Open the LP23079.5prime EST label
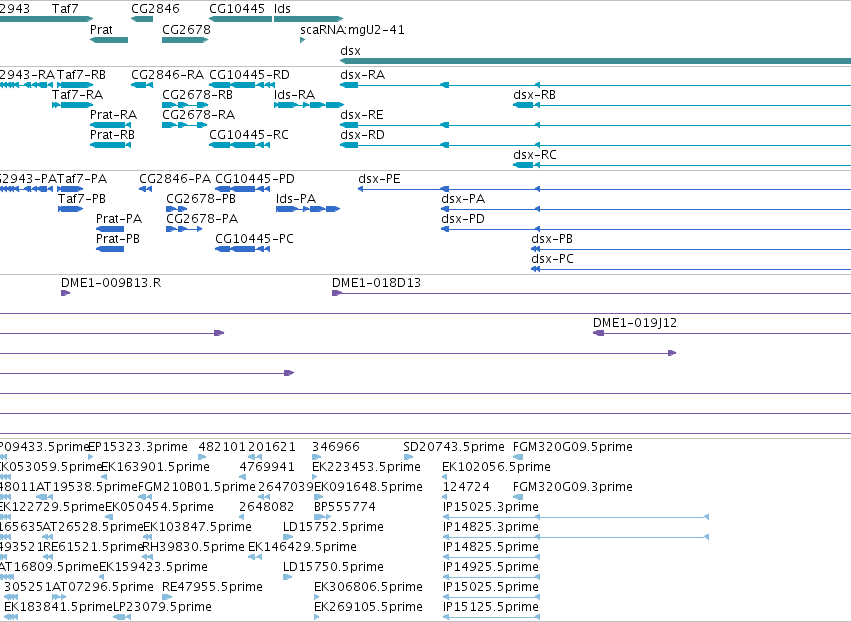 [162, 607]
